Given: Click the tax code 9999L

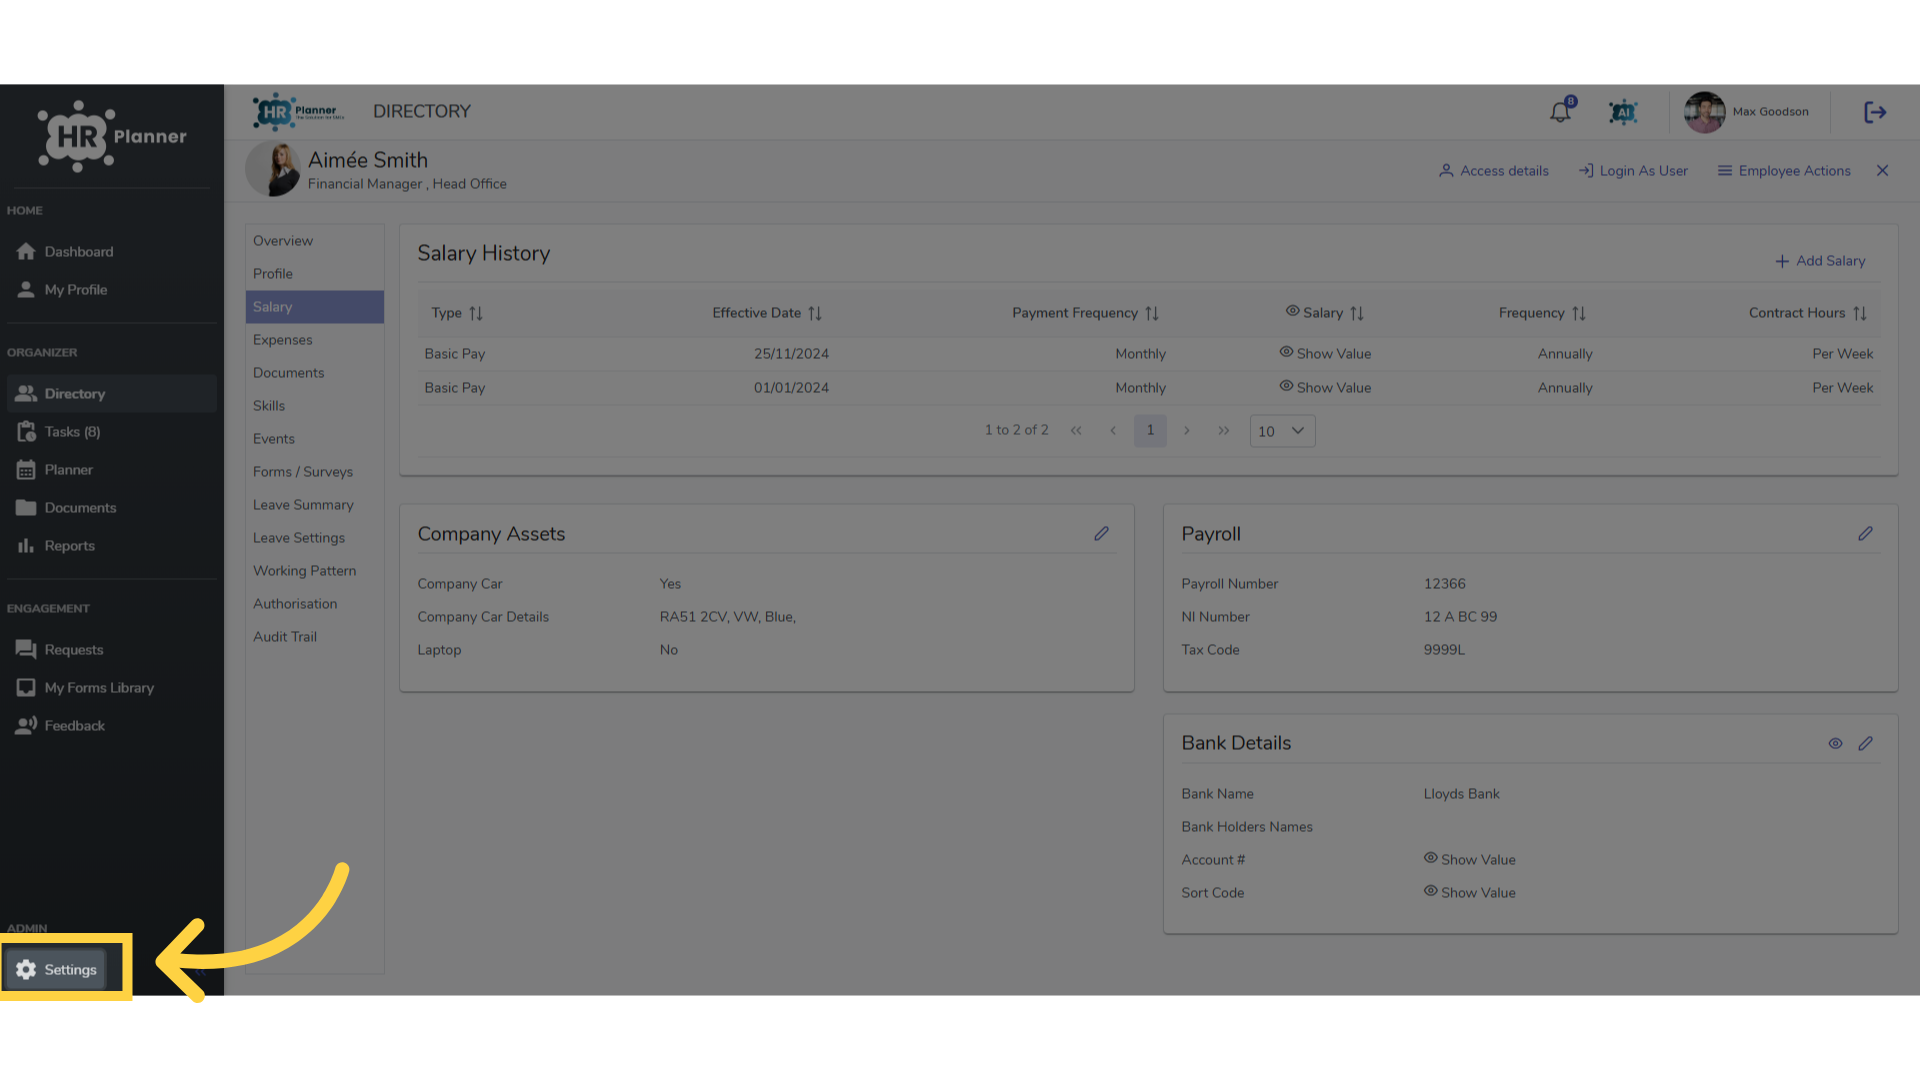Looking at the screenshot, I should pyautogui.click(x=1444, y=650).
